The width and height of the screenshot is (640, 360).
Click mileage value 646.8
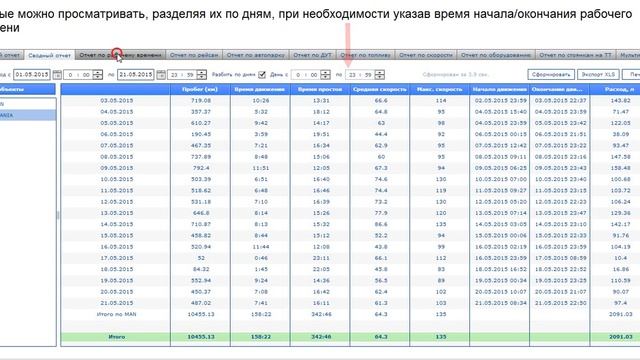[201, 213]
